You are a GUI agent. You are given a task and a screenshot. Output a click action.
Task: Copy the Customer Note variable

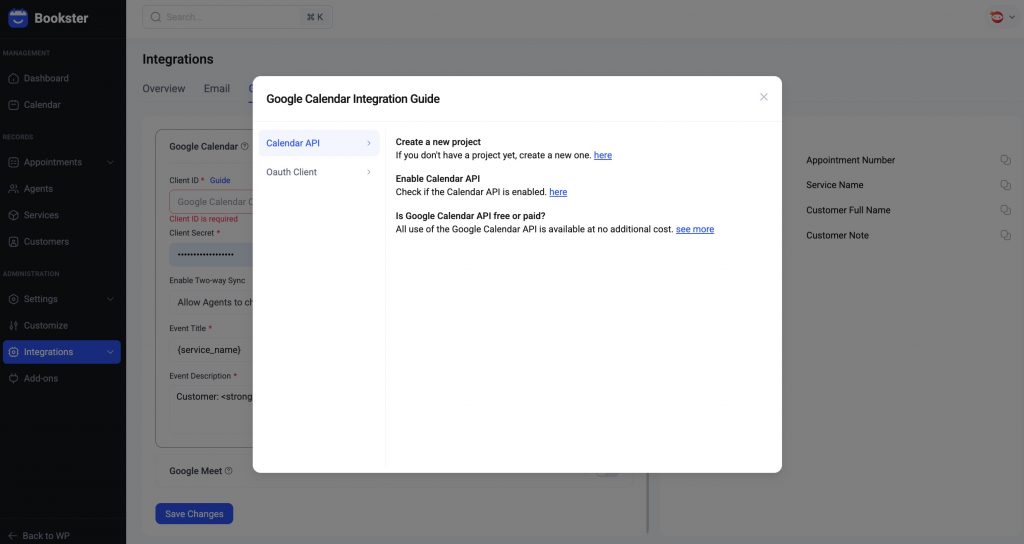point(1005,235)
